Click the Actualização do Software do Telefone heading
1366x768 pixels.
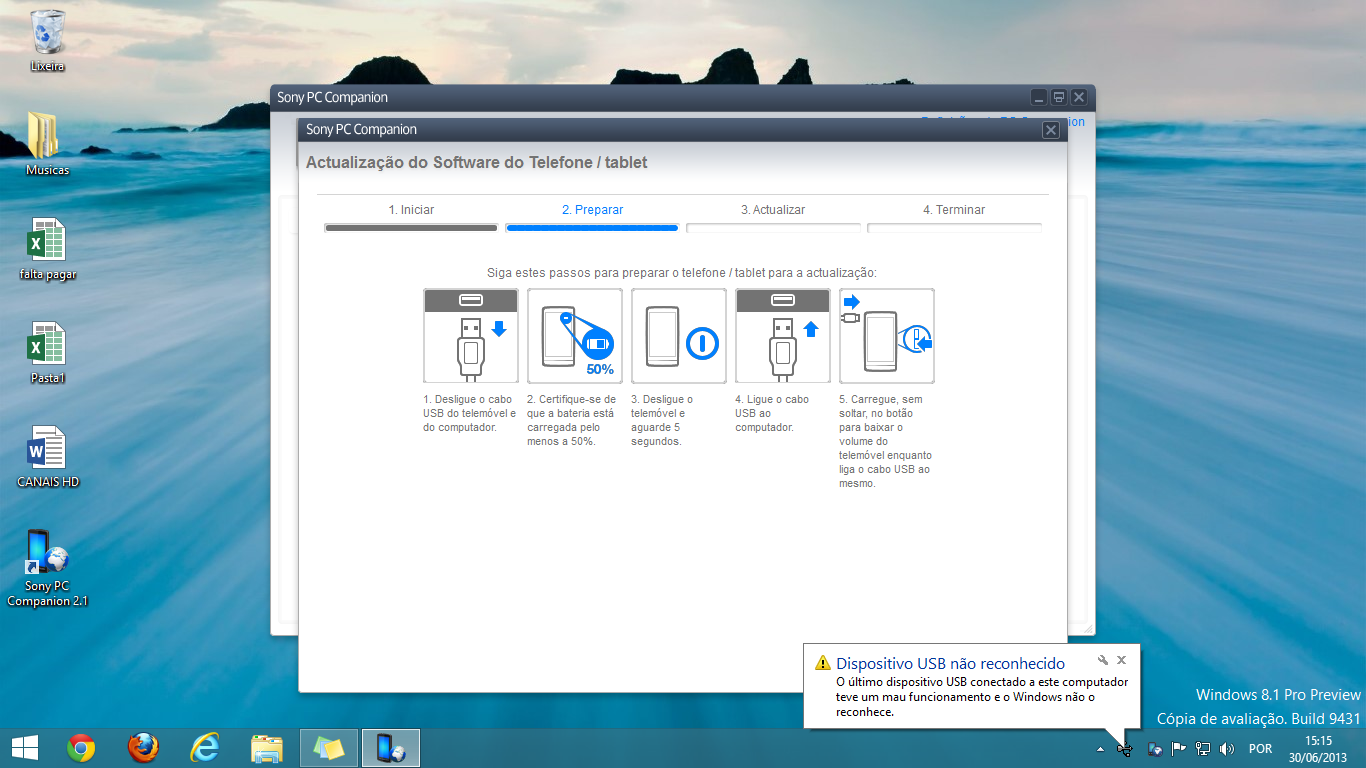[x=477, y=162]
